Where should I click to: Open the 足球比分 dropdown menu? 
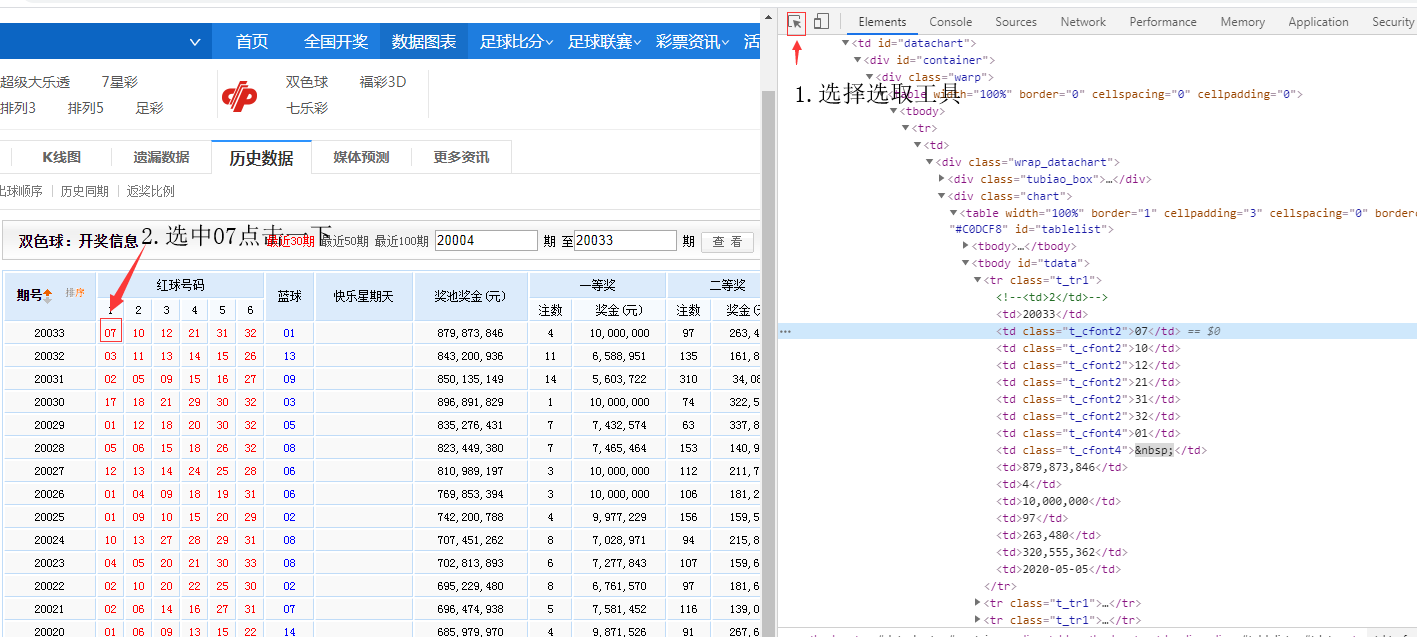(517, 42)
